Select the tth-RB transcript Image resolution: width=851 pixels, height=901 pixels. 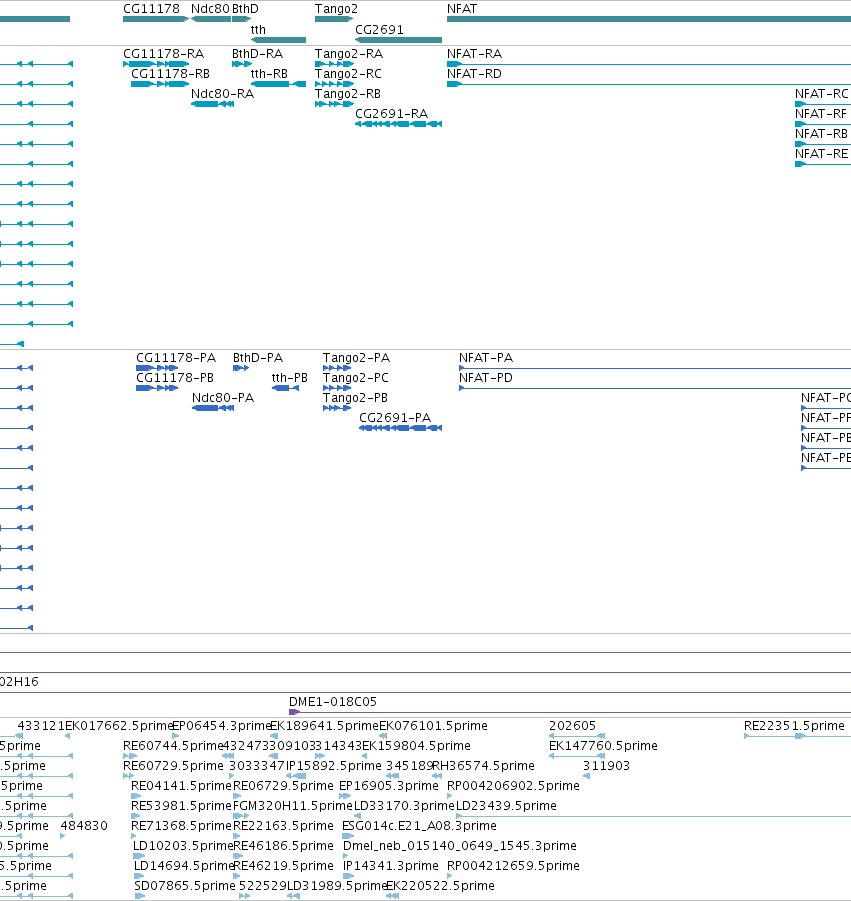278,84
